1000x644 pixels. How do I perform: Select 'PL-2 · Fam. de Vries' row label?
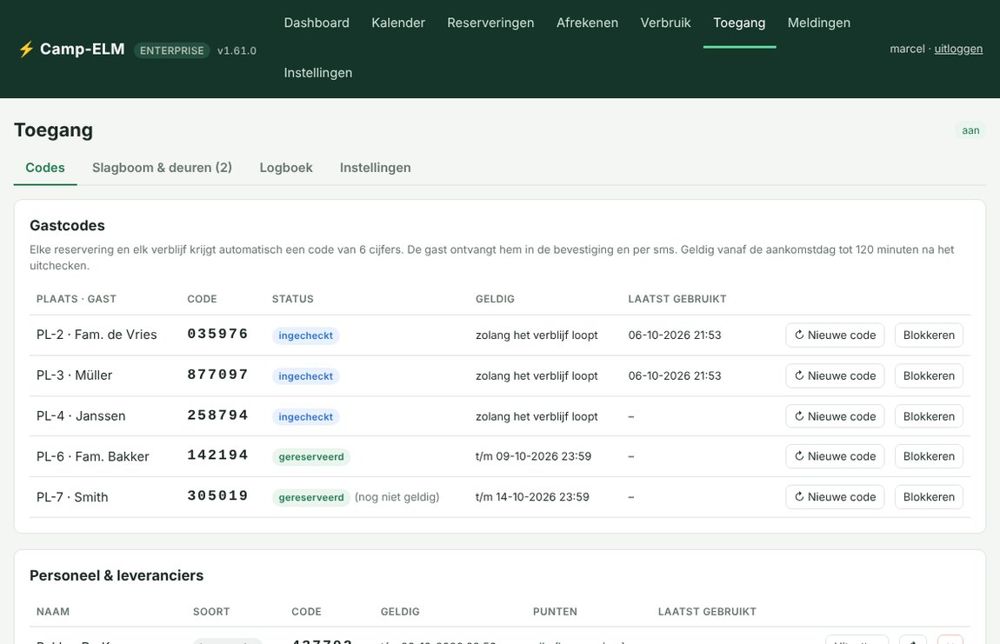click(96, 335)
